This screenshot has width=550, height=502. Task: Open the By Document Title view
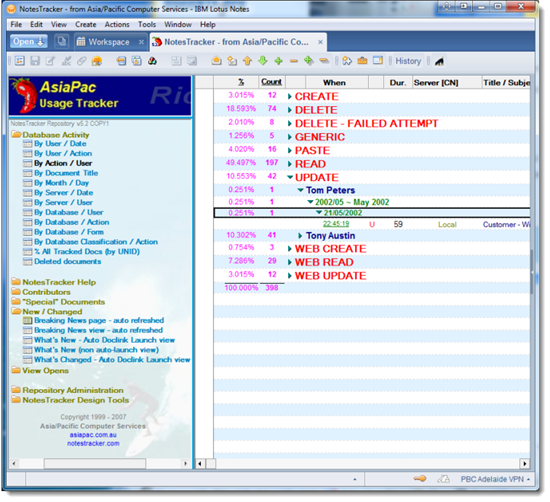point(66,173)
